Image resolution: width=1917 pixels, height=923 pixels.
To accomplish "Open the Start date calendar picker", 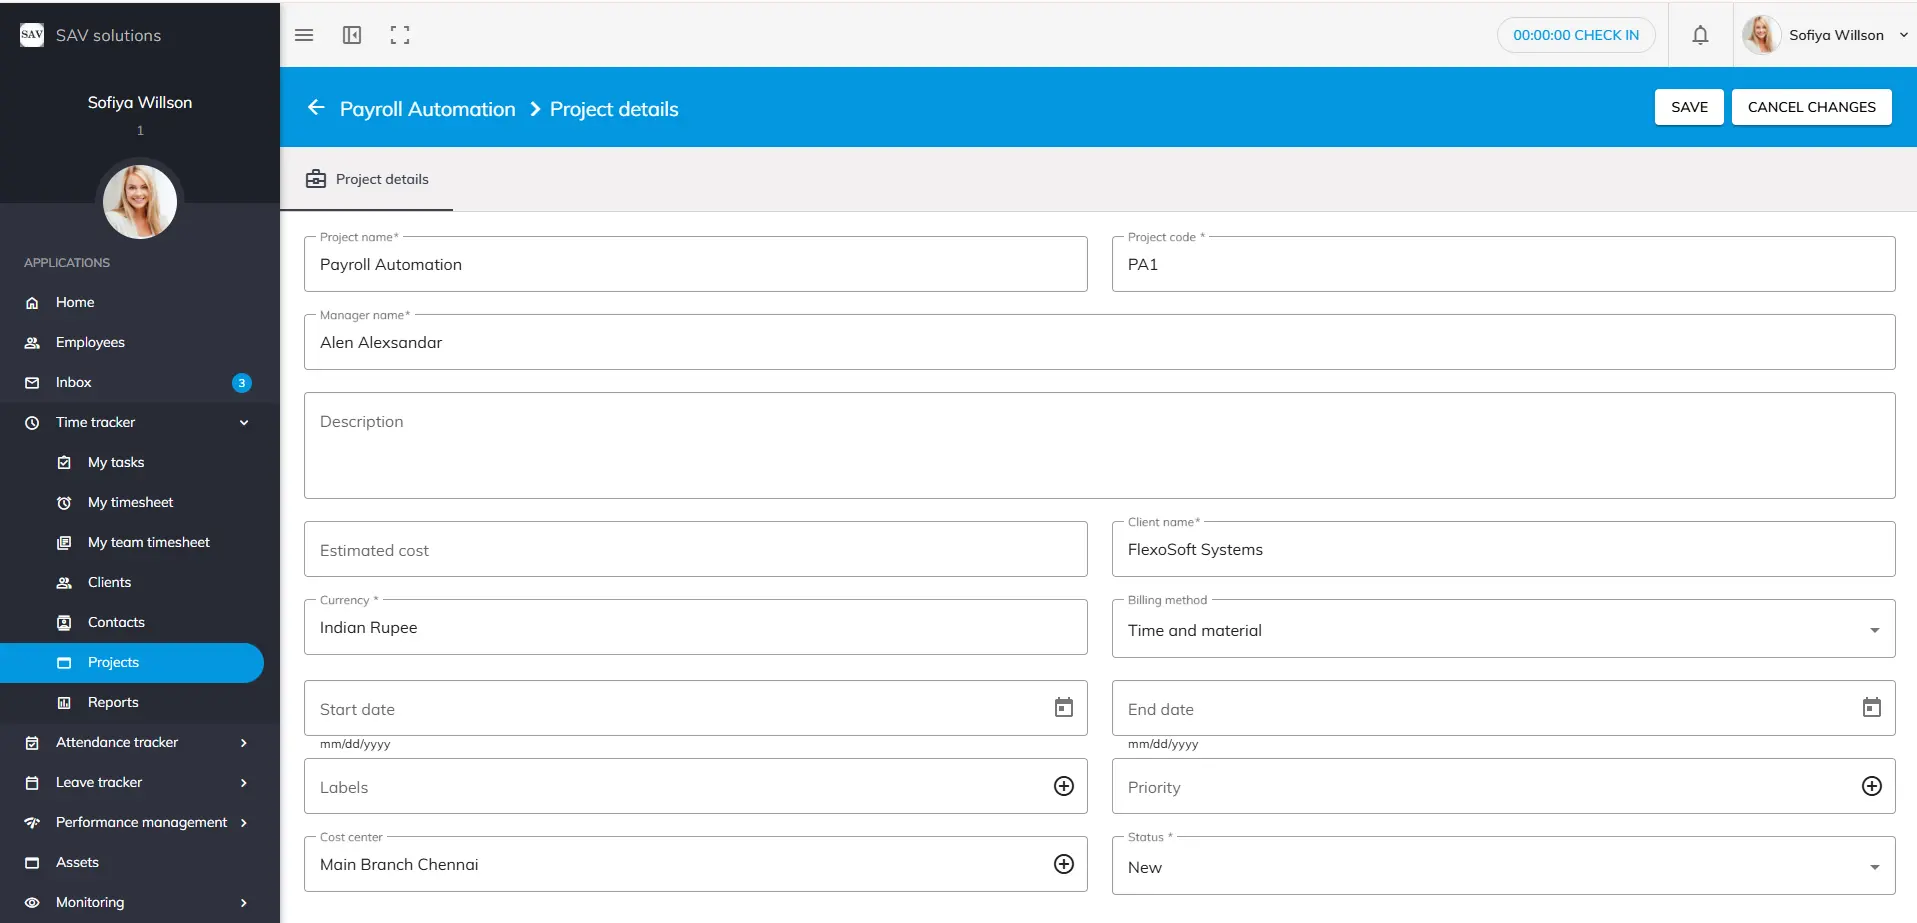I will [x=1064, y=708].
